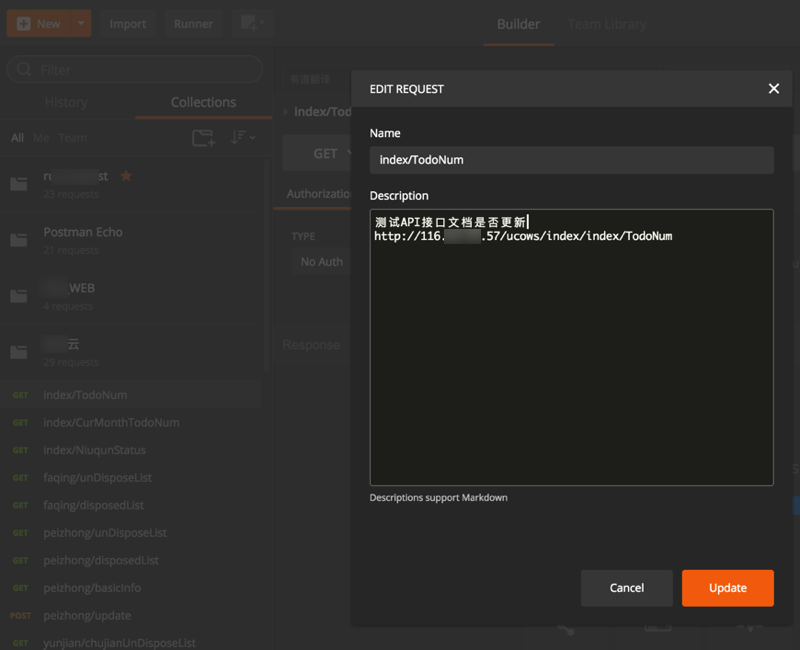The image size is (800, 650).
Task: Click the new collection folder icon
Action: coord(203,138)
